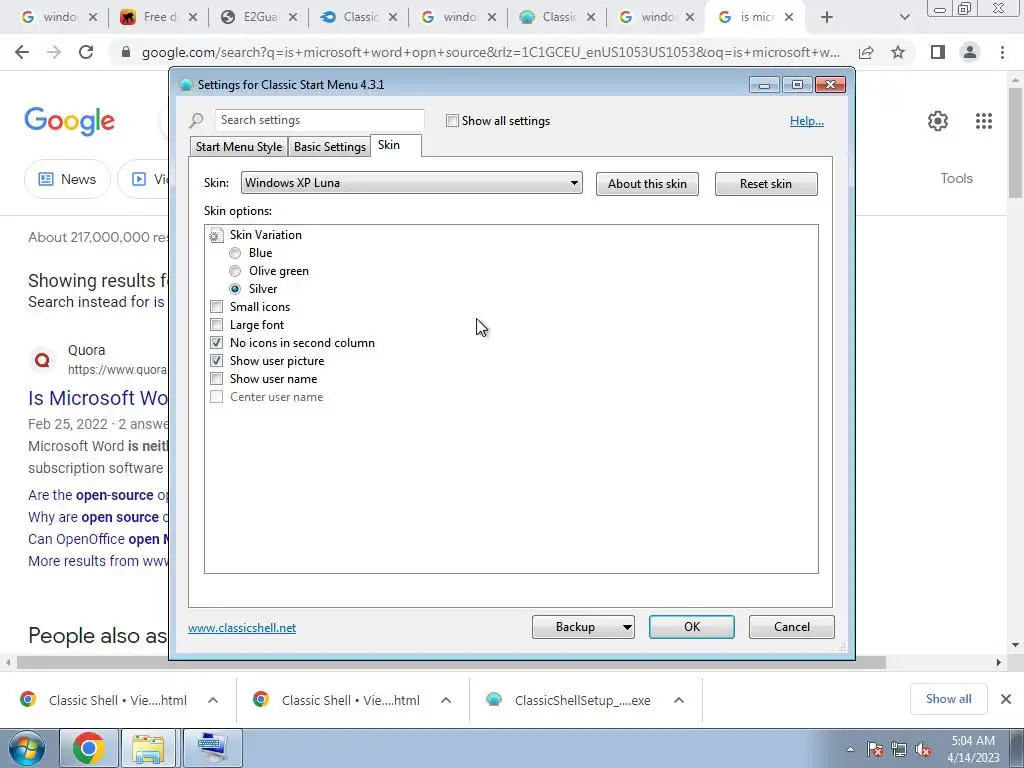The width and height of the screenshot is (1024, 768).
Task: Open the Help... link
Action: (x=807, y=121)
